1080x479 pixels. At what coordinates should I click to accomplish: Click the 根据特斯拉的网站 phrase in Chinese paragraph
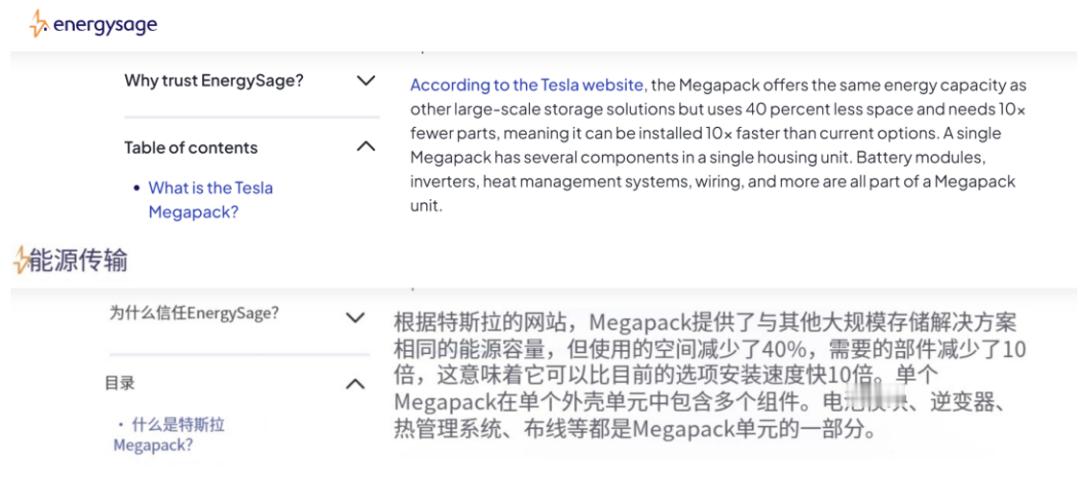point(472,322)
